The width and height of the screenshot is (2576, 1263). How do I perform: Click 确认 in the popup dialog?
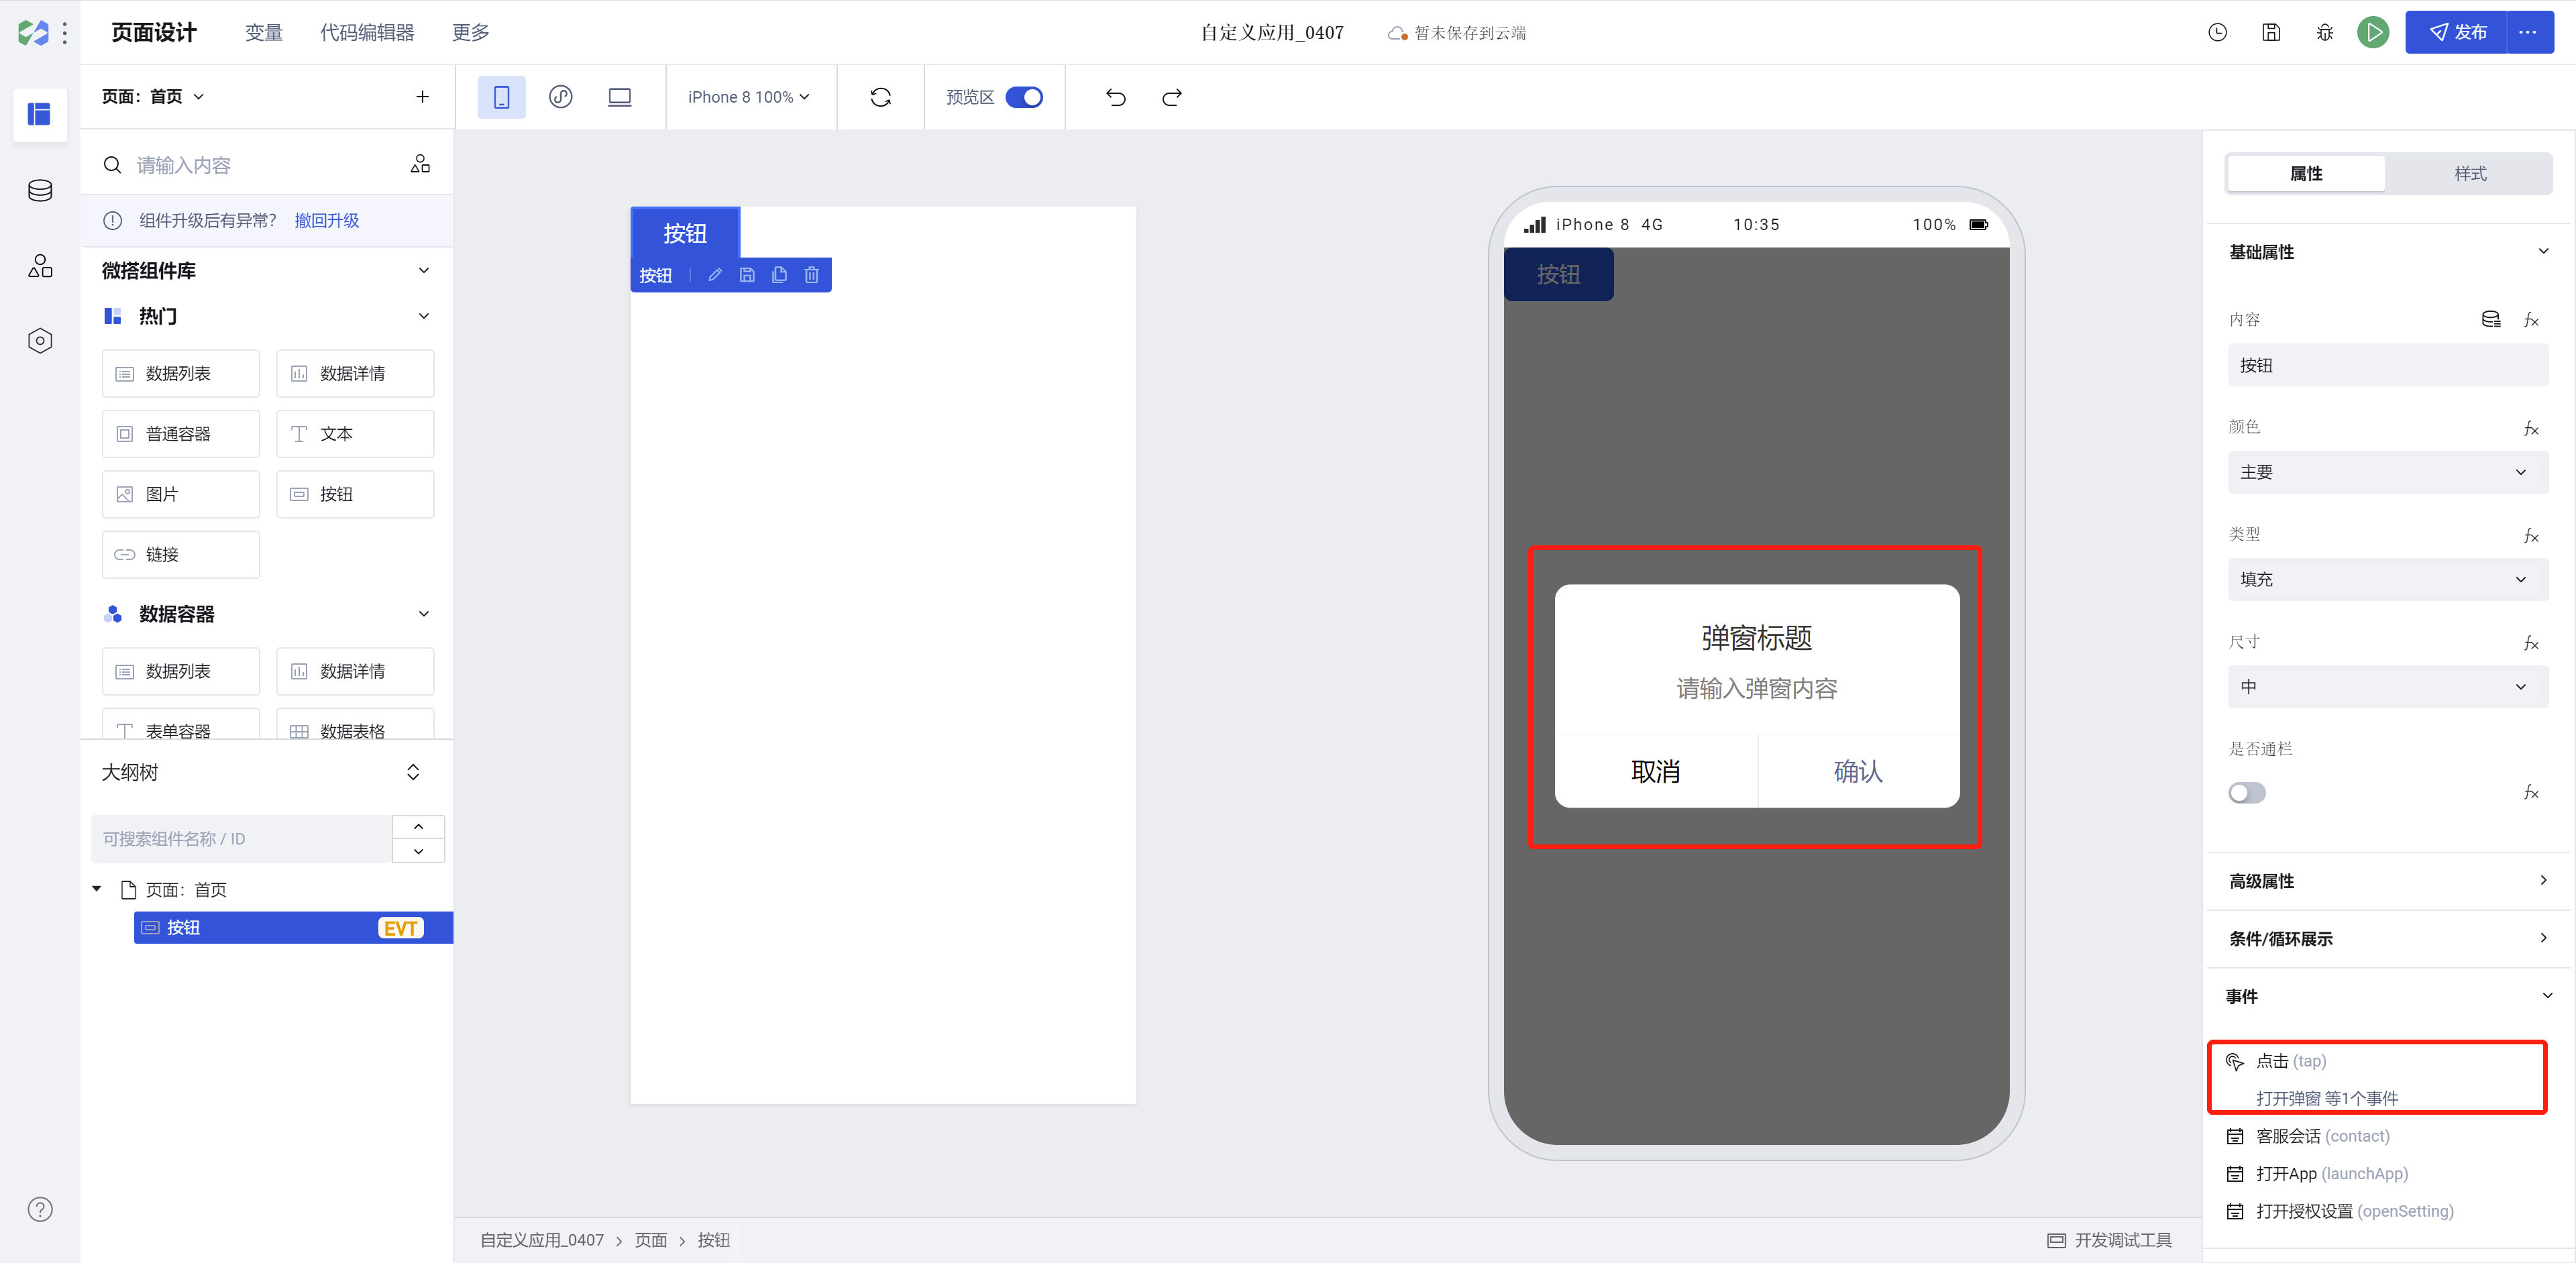click(x=1858, y=771)
